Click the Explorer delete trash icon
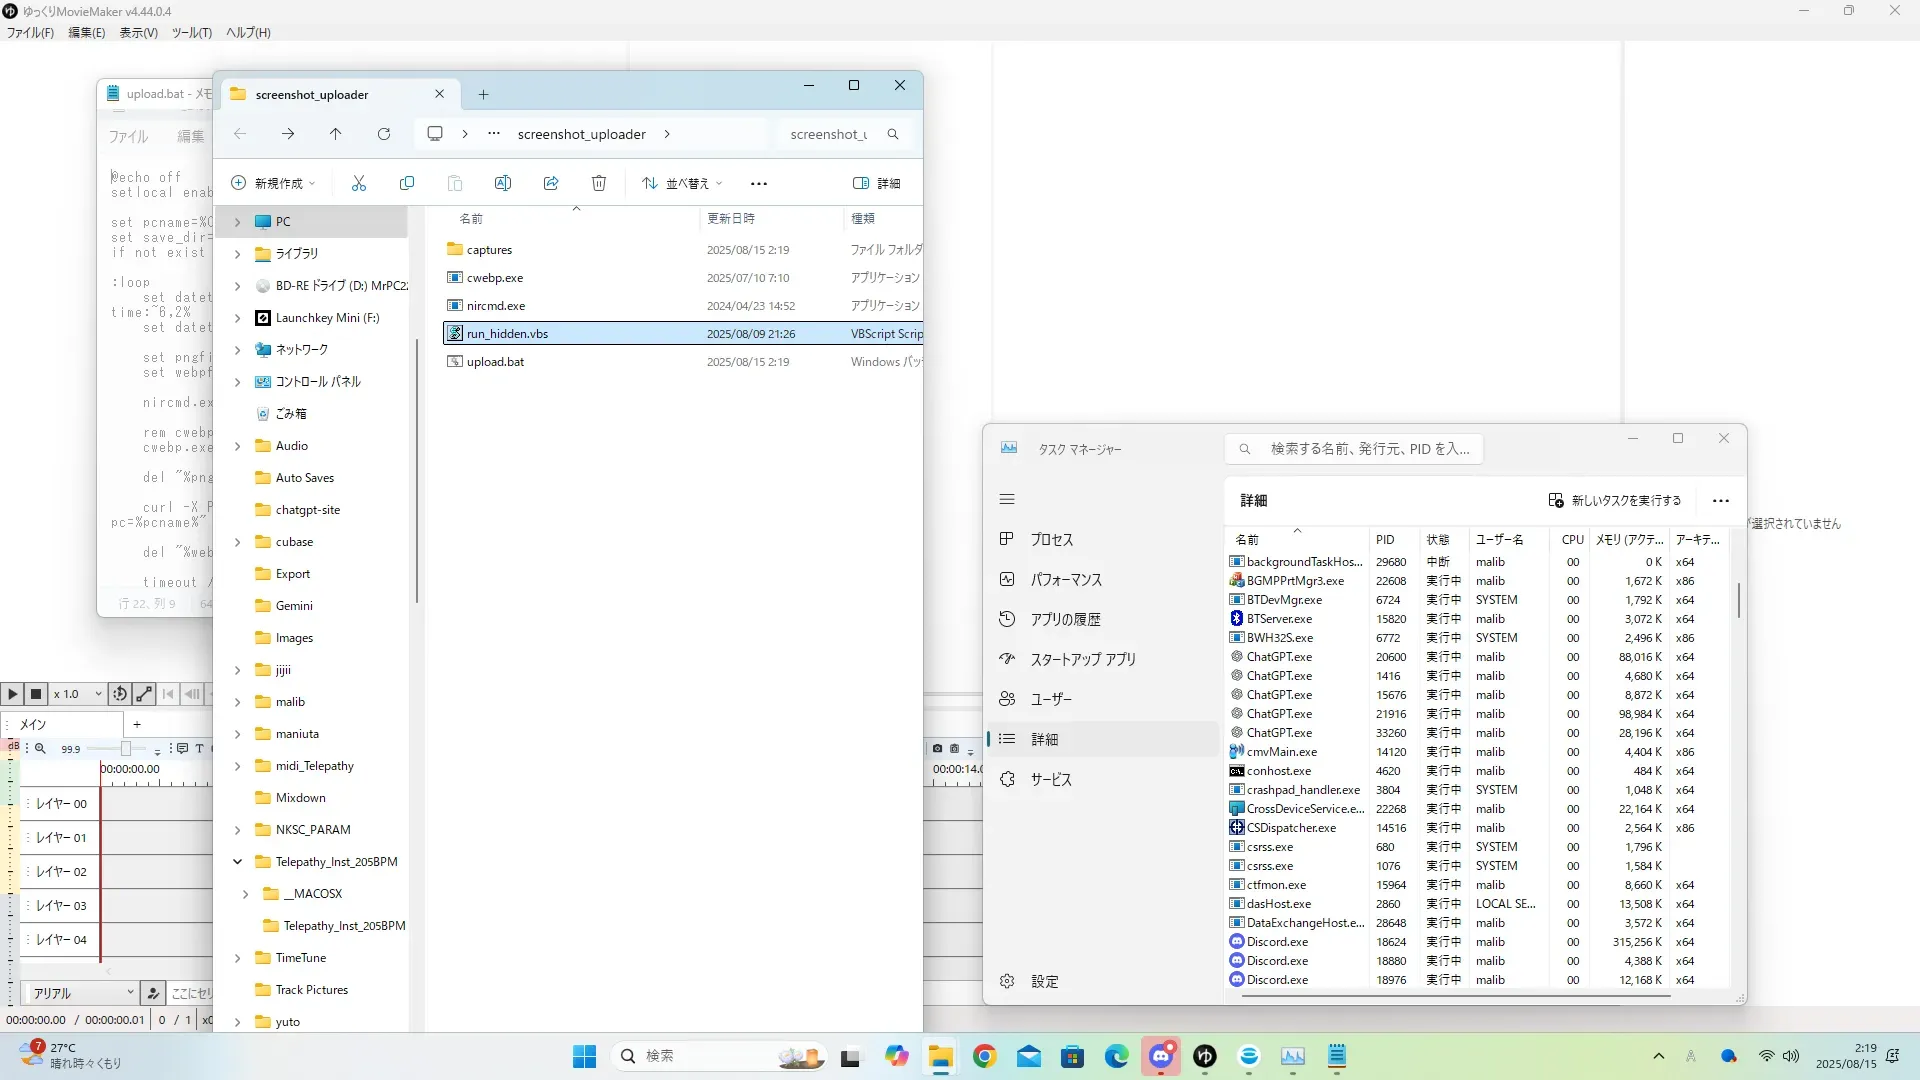 coord(599,183)
